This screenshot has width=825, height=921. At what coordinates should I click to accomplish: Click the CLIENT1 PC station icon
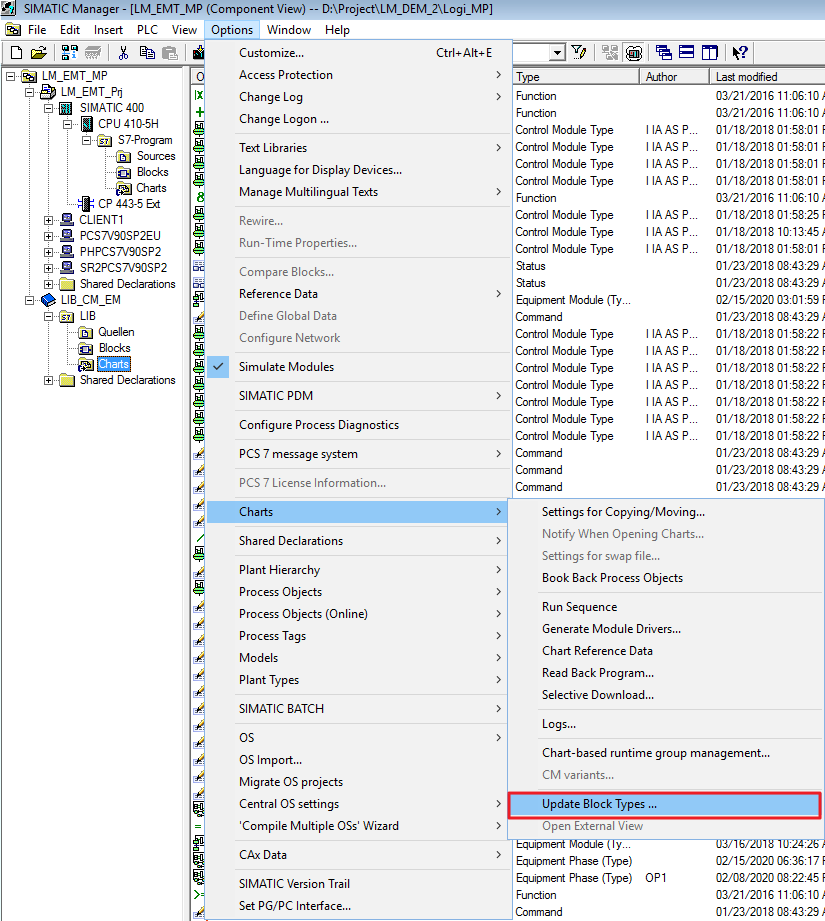(68, 220)
